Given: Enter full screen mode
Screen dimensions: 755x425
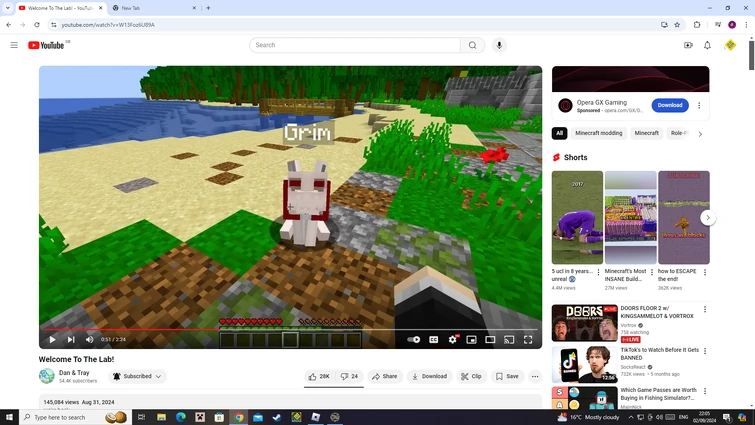Looking at the screenshot, I should (528, 339).
